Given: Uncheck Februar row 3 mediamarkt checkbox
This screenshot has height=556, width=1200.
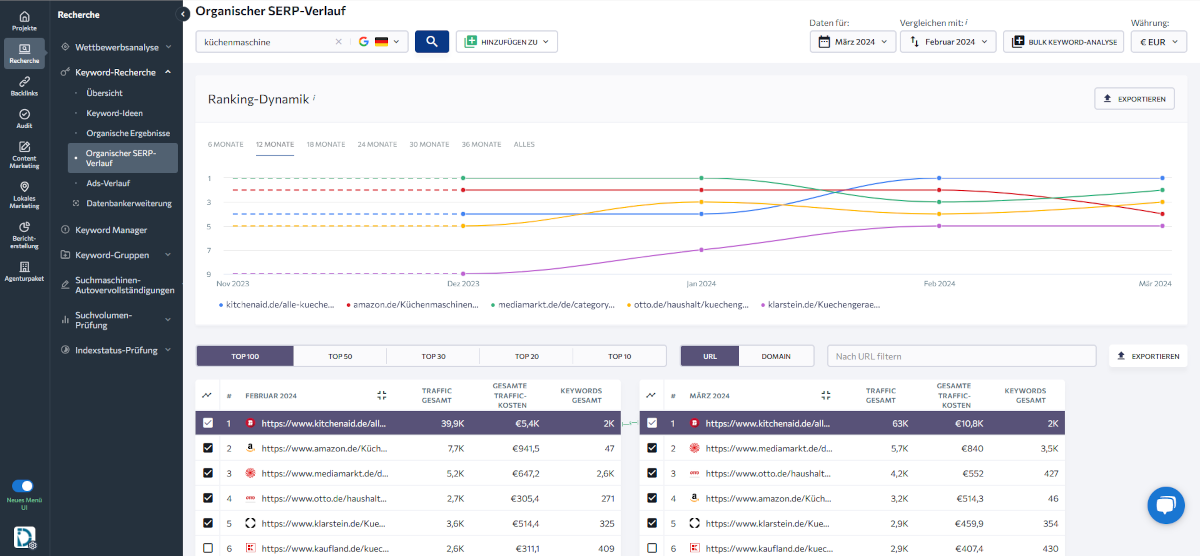Looking at the screenshot, I should 207,473.
